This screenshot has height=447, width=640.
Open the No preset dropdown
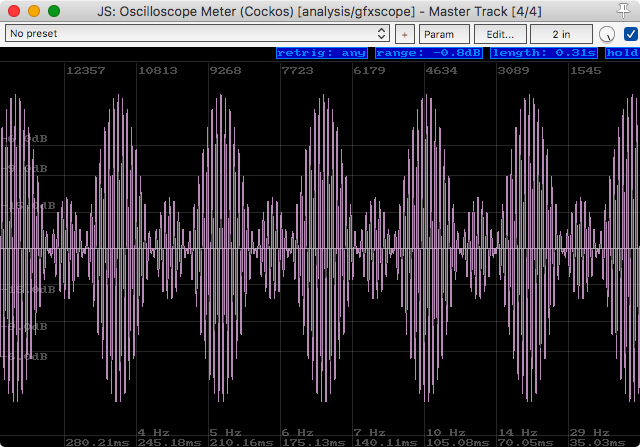tap(198, 33)
